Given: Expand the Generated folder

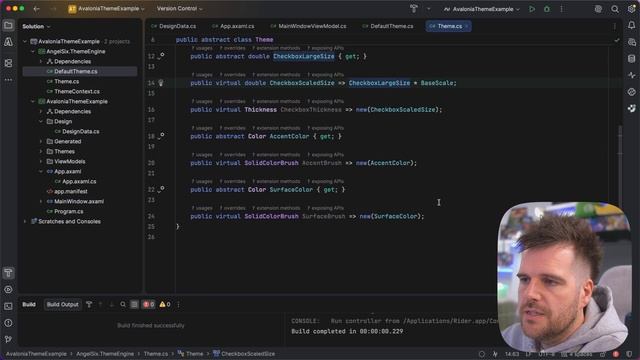Looking at the screenshot, I should point(41,142).
